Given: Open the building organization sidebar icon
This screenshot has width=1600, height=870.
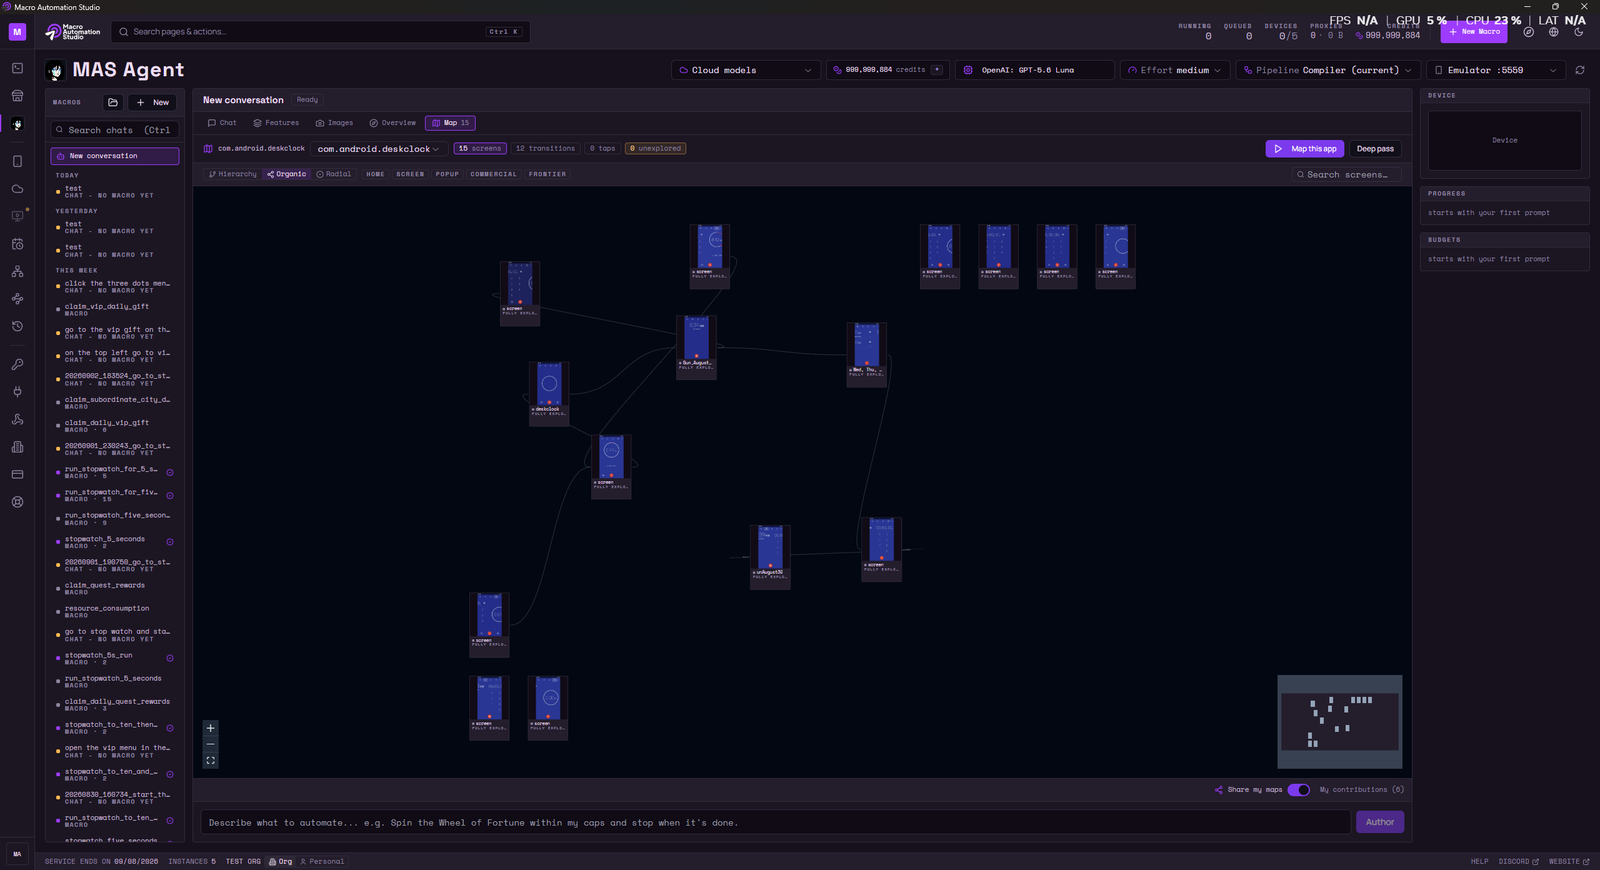Looking at the screenshot, I should (x=17, y=447).
